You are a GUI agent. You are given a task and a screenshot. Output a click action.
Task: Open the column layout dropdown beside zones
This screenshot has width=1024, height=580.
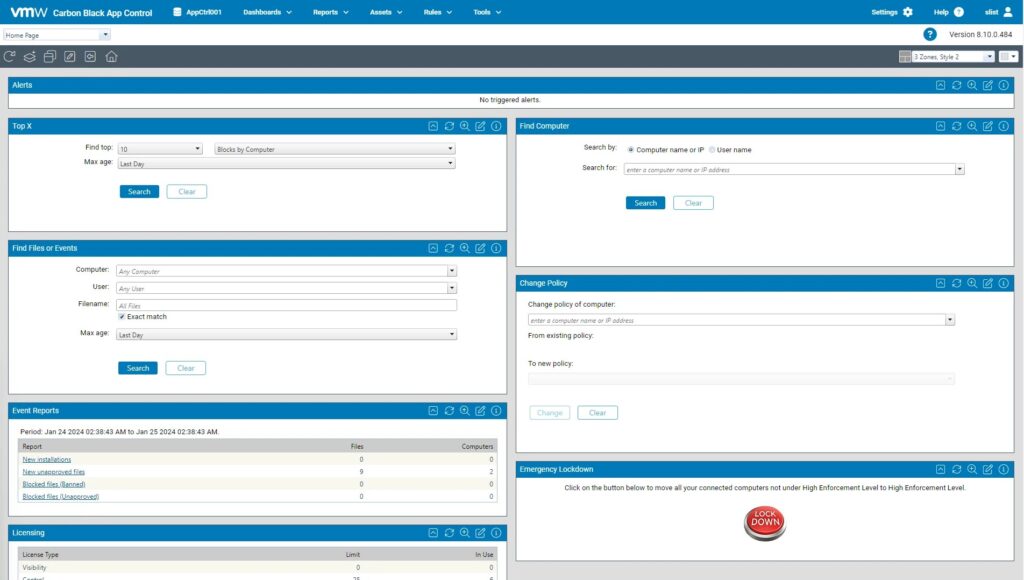(1008, 57)
